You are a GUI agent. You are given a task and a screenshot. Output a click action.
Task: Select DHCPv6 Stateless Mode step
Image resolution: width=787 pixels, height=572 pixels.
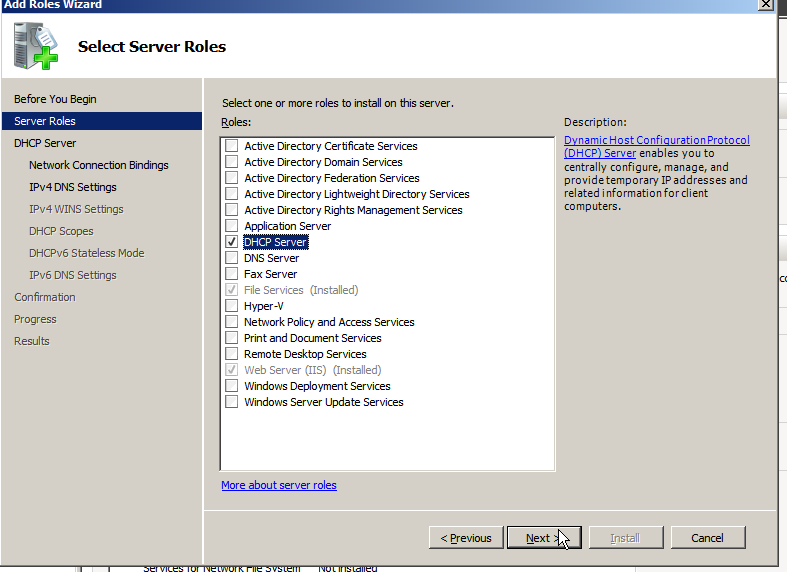click(x=87, y=253)
